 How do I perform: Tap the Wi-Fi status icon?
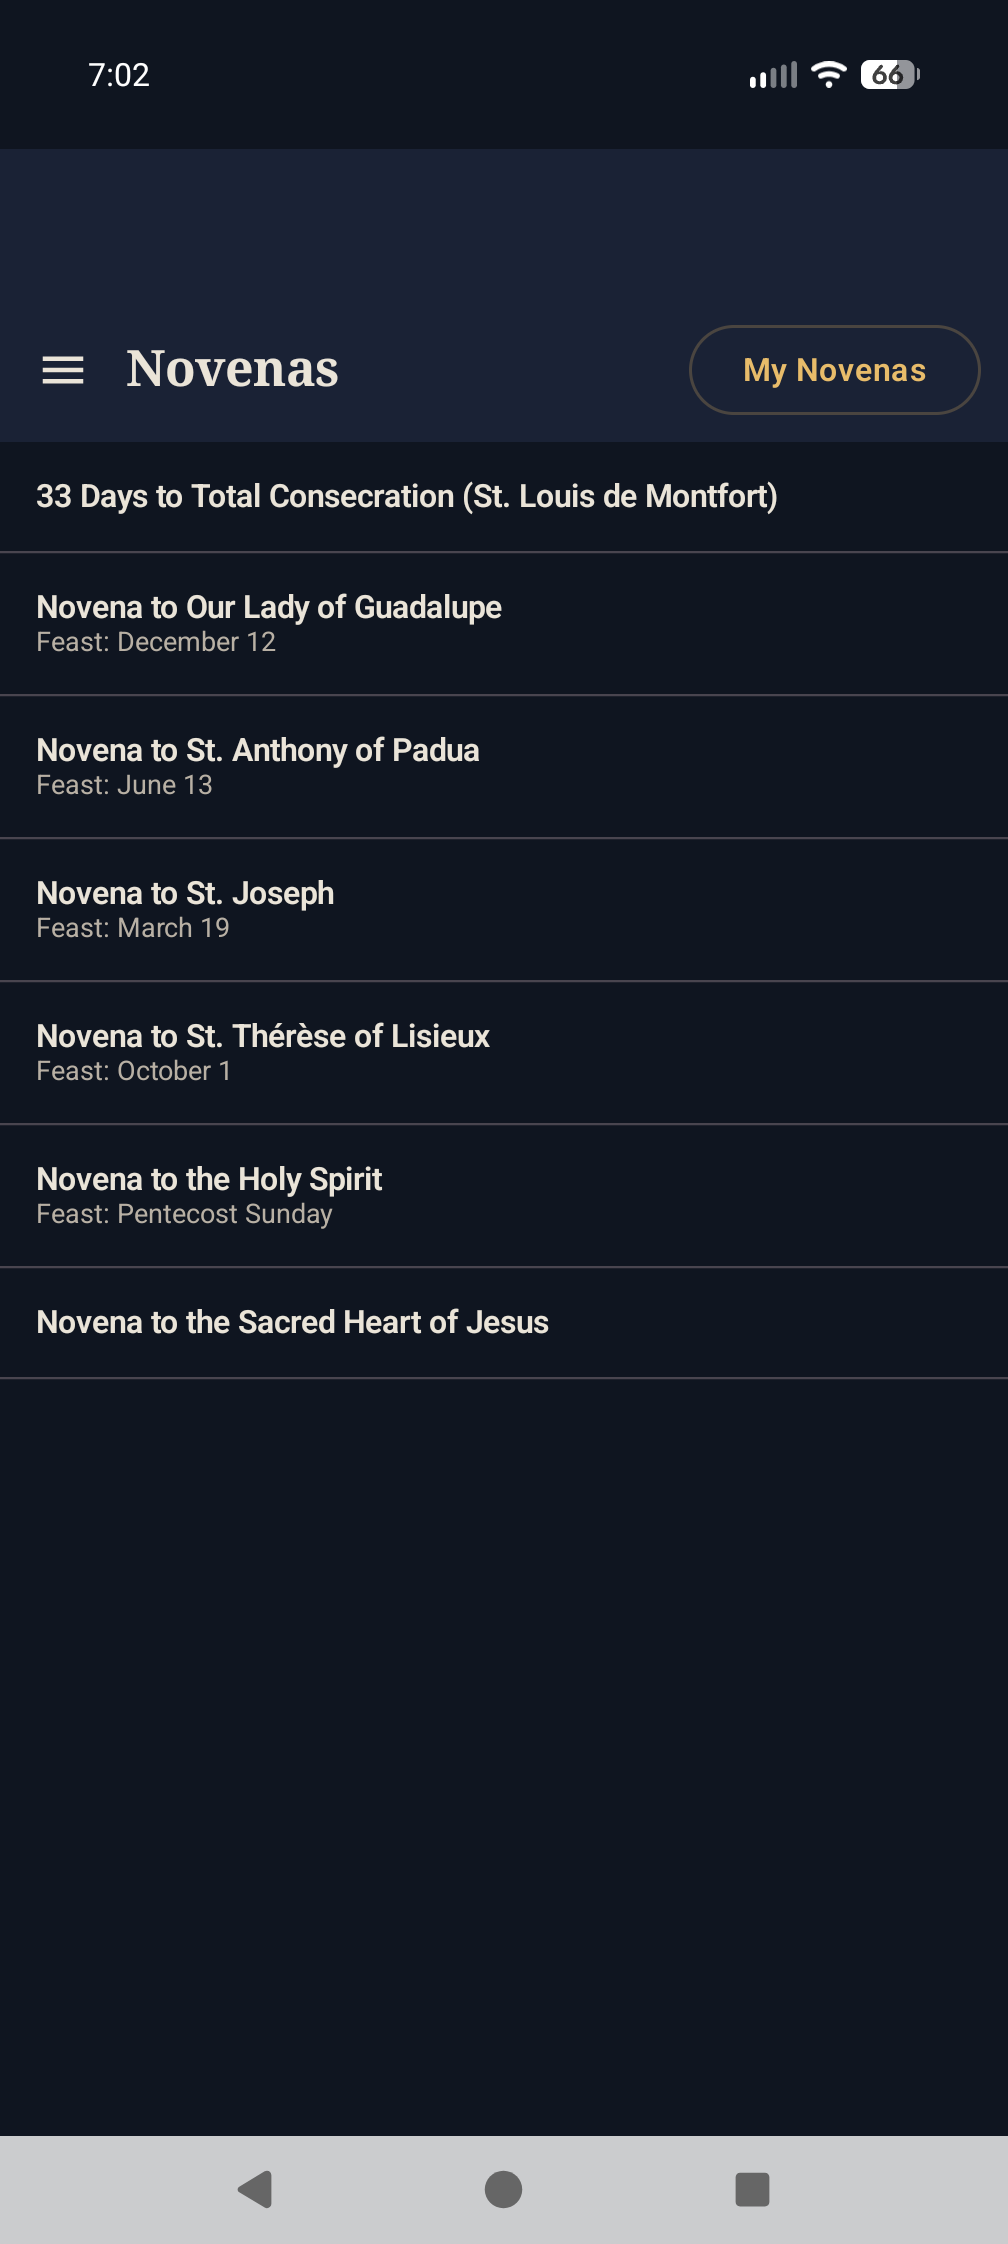point(828,75)
